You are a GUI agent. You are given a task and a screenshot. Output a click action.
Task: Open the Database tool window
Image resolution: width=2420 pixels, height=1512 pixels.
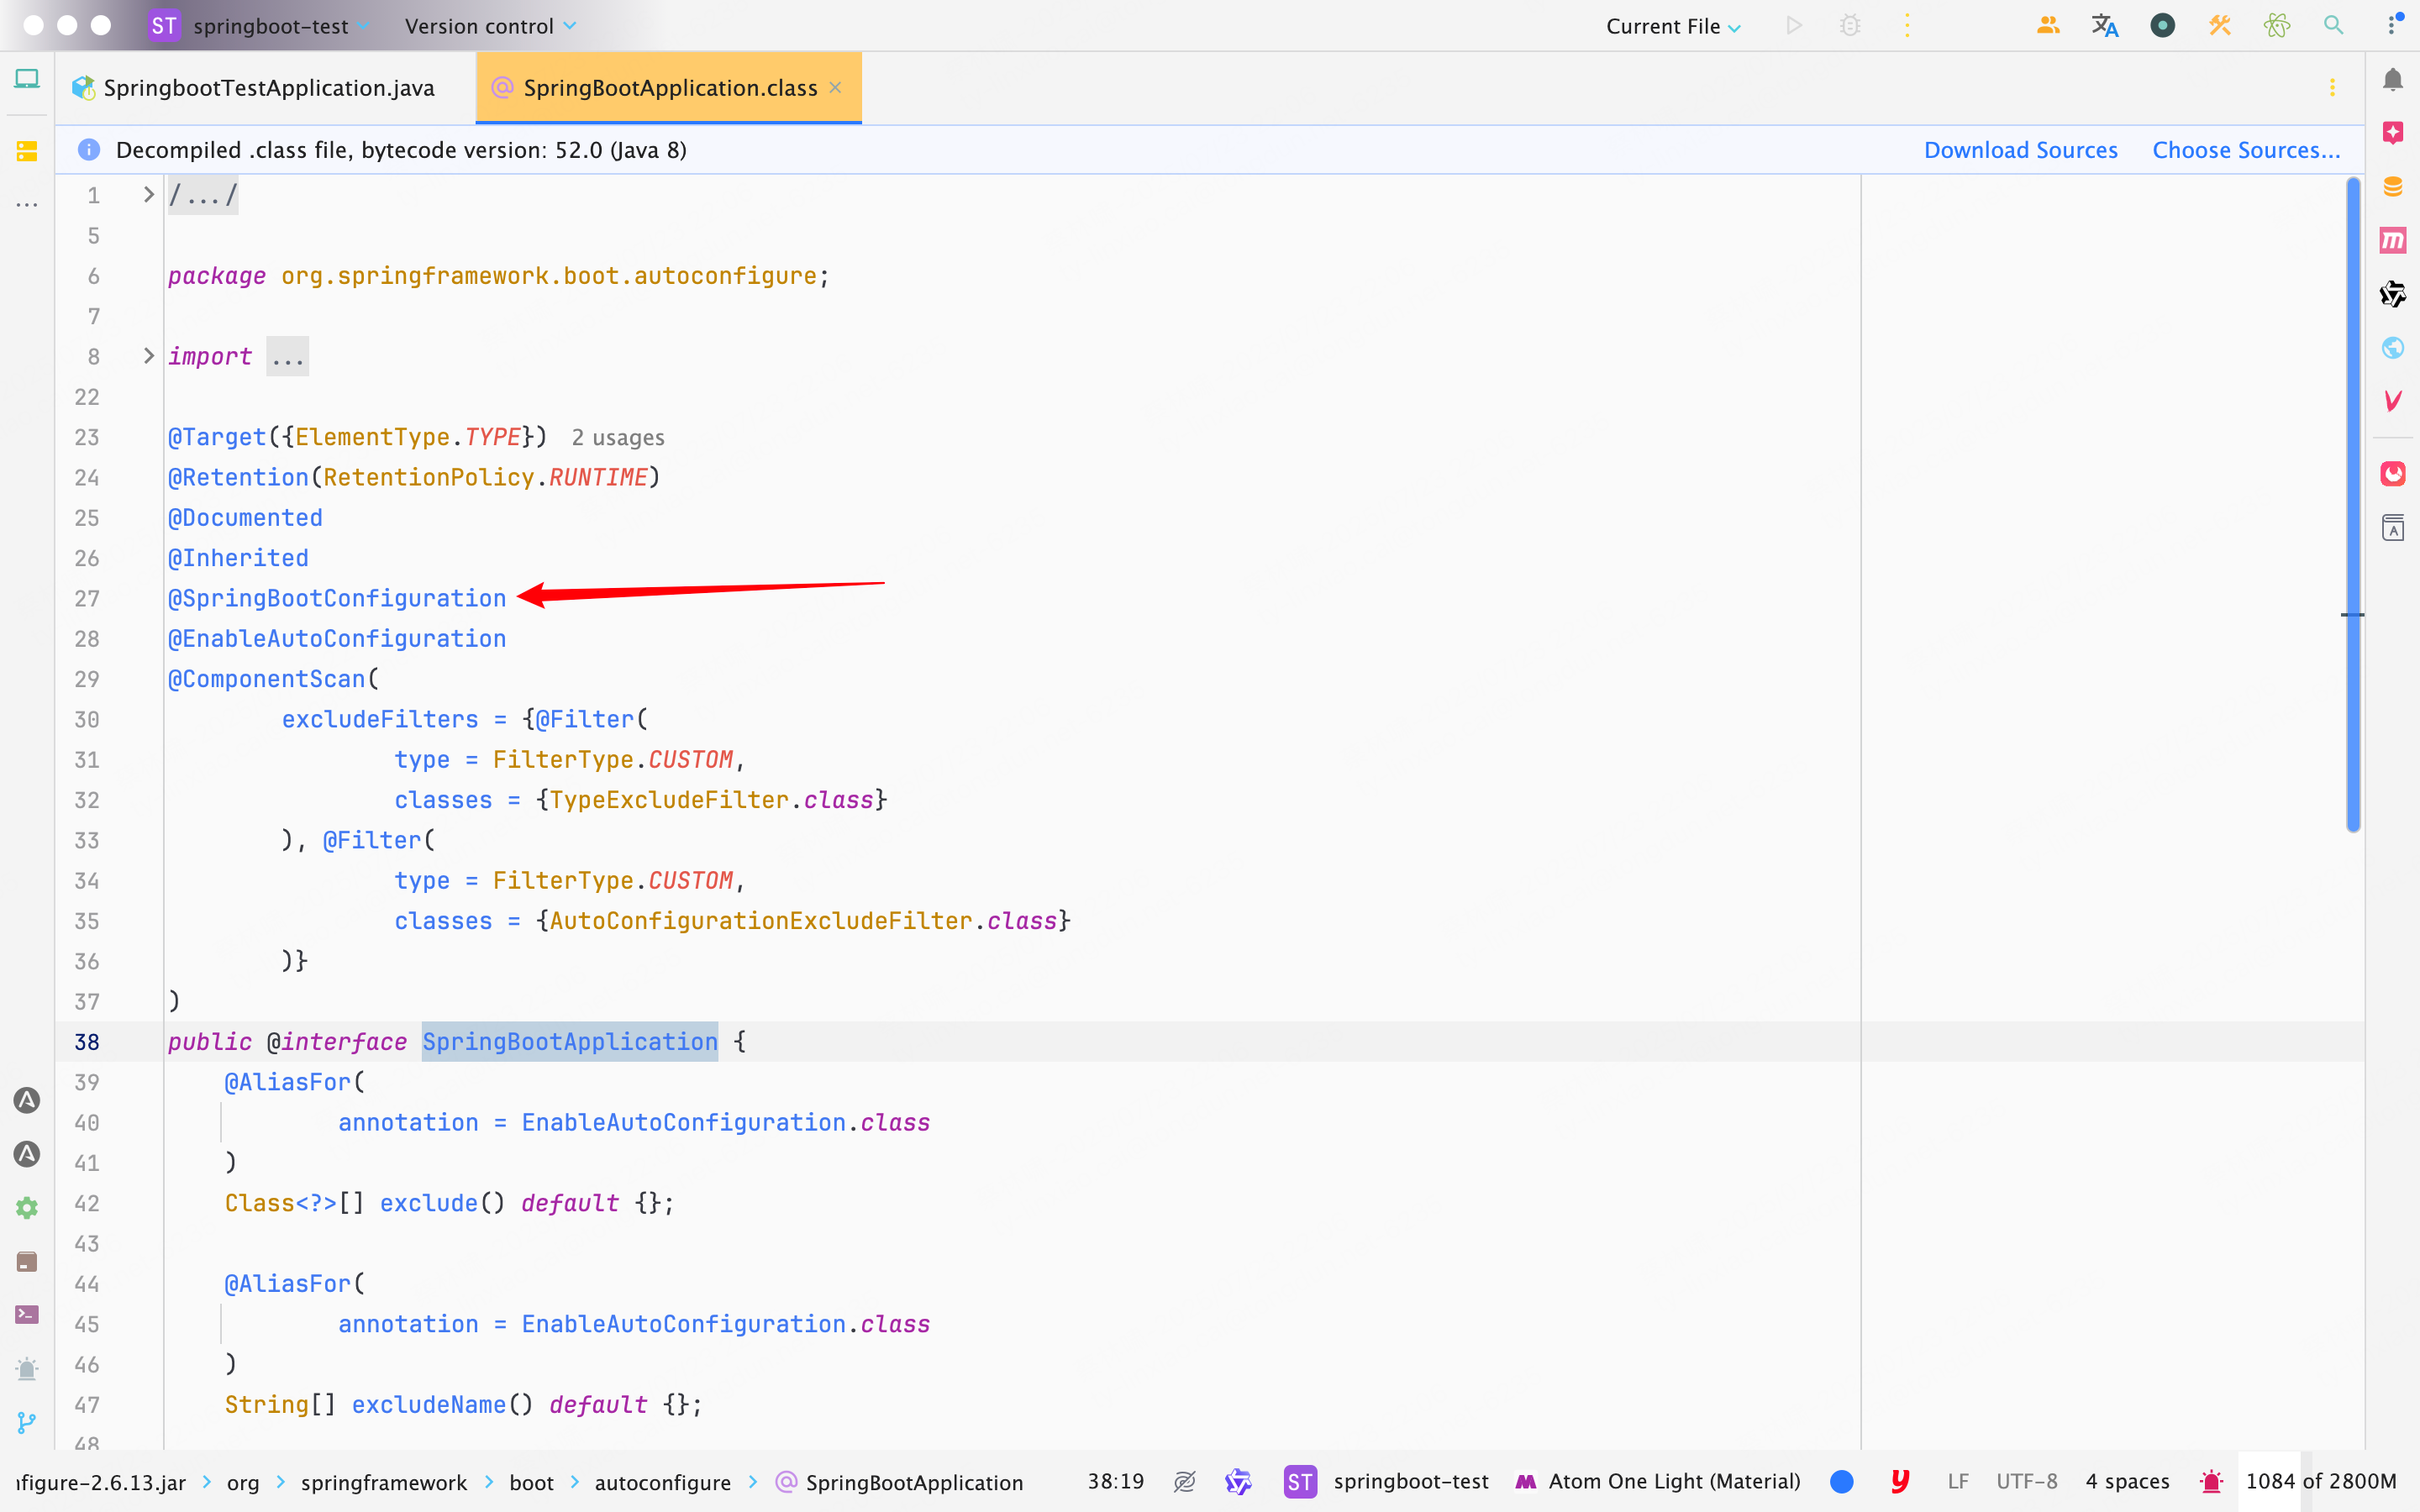[x=2392, y=187]
